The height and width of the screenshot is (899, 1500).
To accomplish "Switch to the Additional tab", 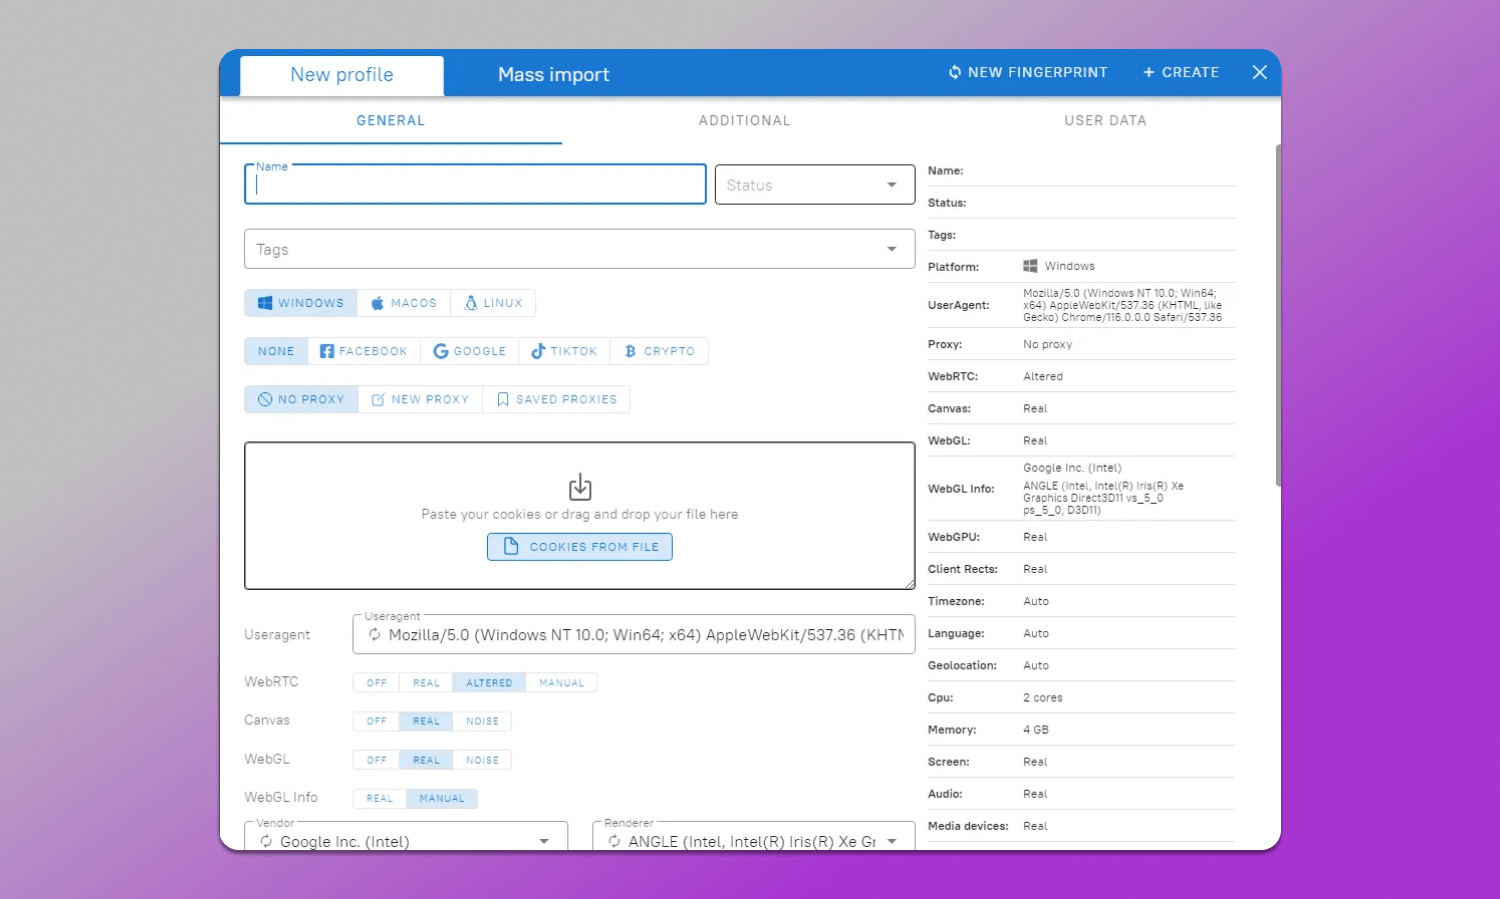I will coord(744,120).
